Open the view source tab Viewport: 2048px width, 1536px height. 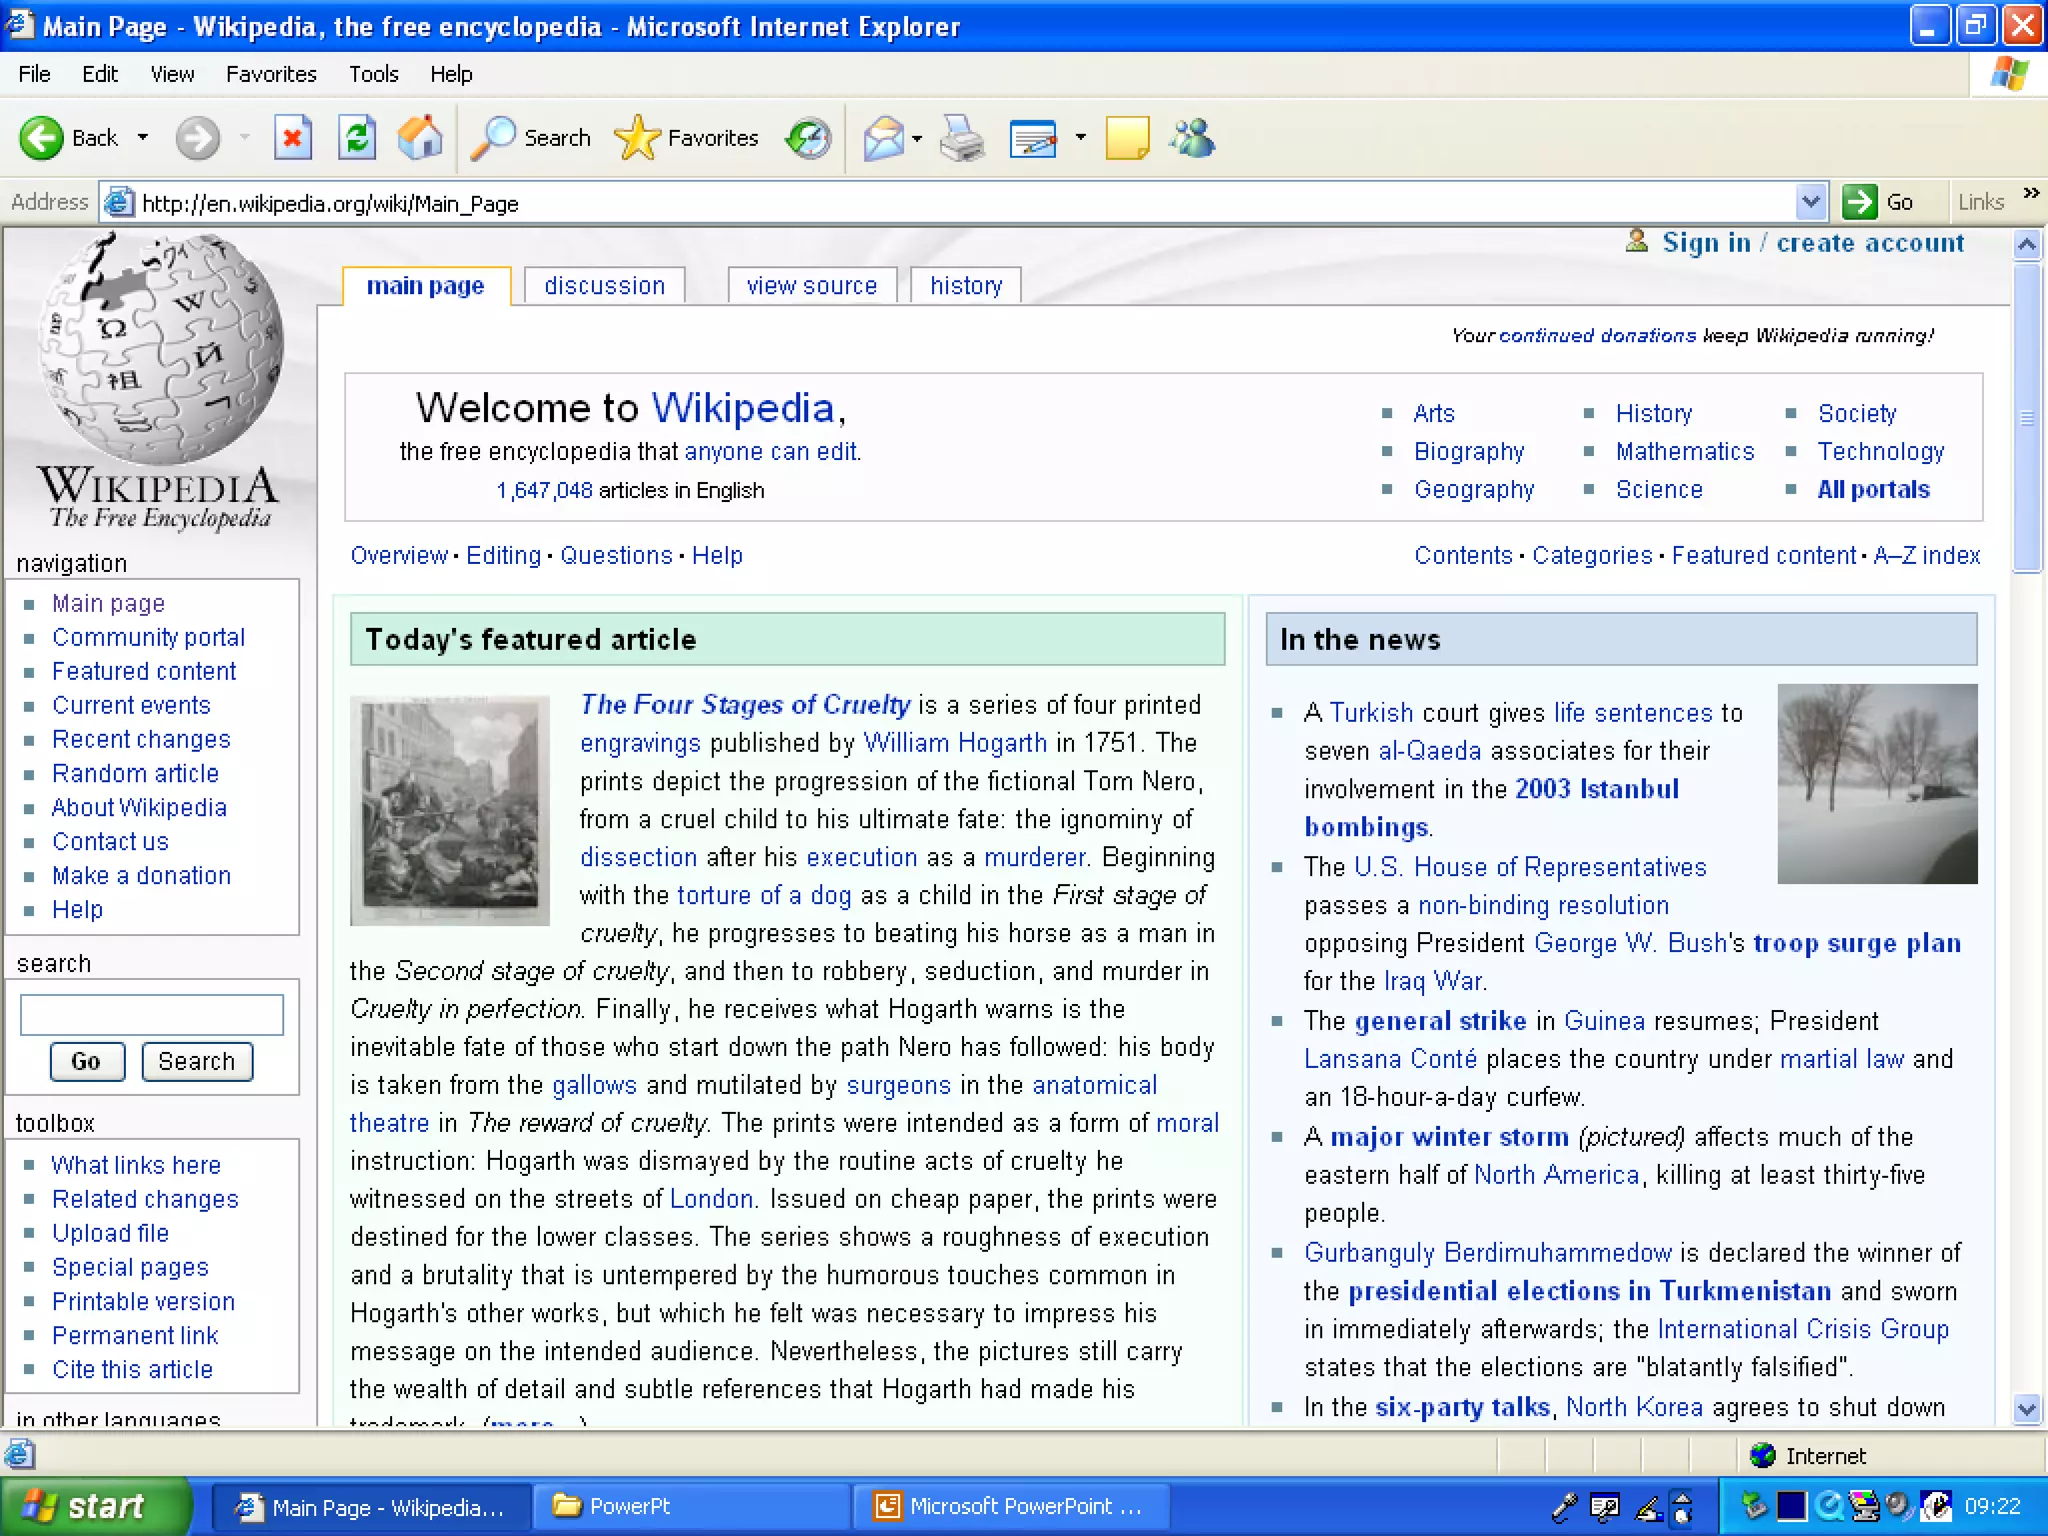pyautogui.click(x=811, y=286)
